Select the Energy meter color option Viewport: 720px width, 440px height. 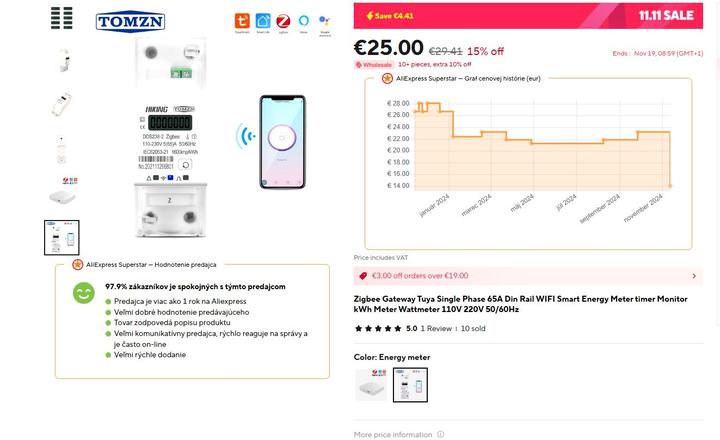(410, 385)
